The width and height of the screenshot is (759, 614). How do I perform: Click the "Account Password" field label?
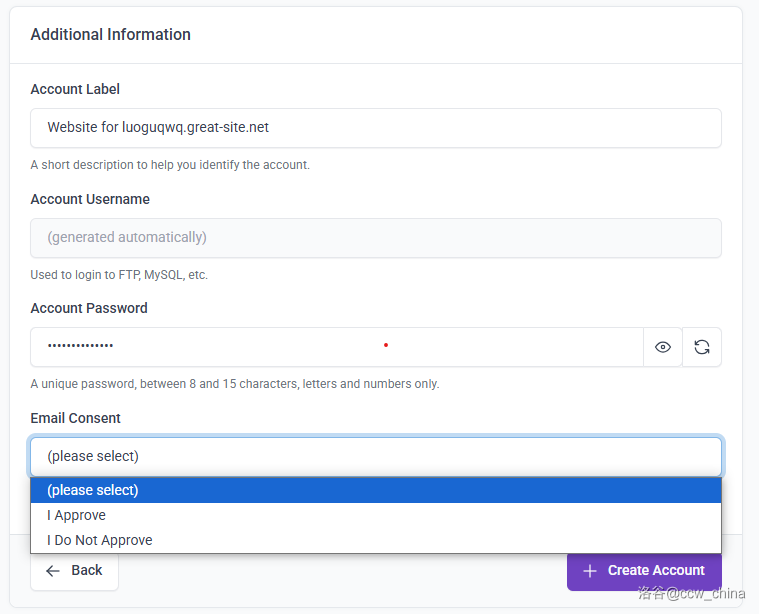89,308
